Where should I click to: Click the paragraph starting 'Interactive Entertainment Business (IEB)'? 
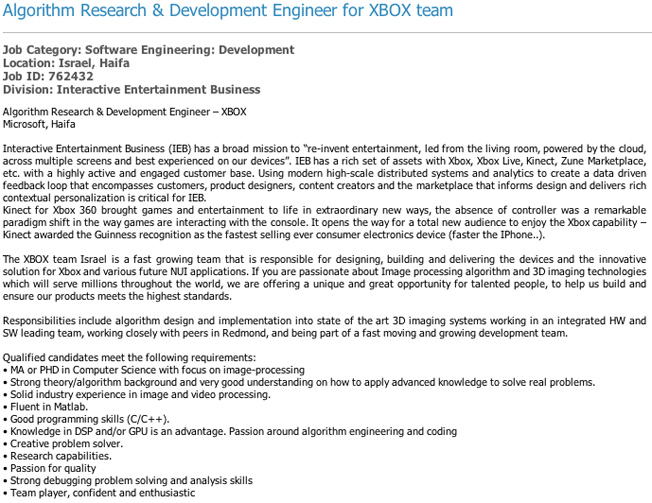point(324,173)
